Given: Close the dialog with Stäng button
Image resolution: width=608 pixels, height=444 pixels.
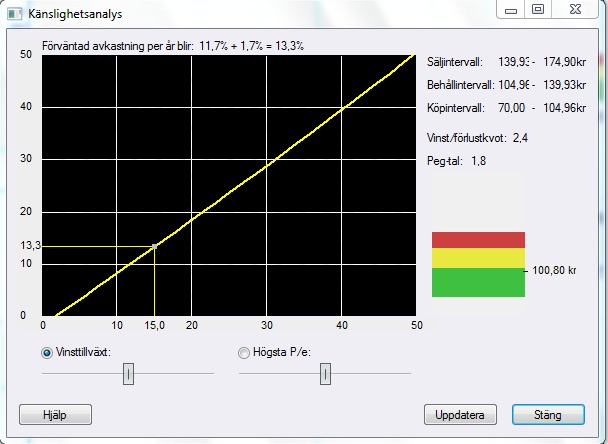Looking at the screenshot, I should pyautogui.click(x=548, y=415).
